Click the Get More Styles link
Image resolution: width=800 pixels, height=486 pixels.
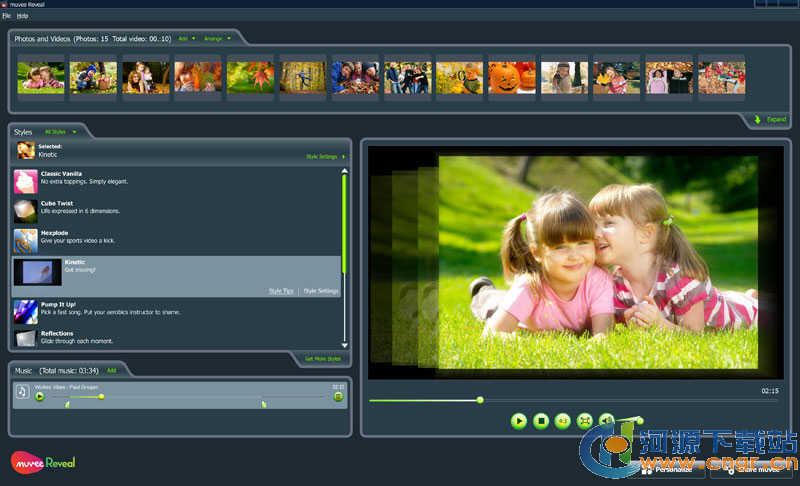(x=320, y=358)
